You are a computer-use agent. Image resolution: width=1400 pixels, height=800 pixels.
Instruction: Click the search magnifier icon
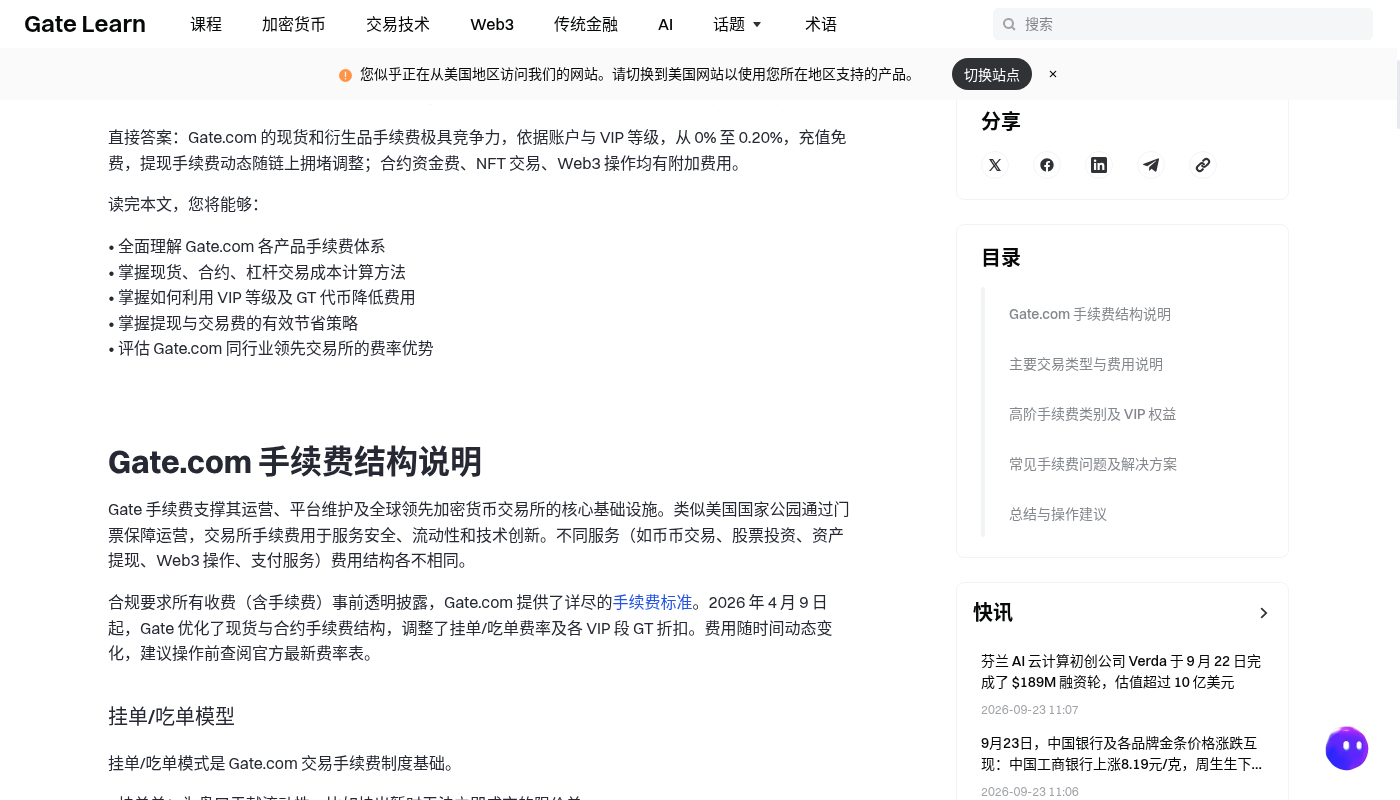pos(1009,24)
